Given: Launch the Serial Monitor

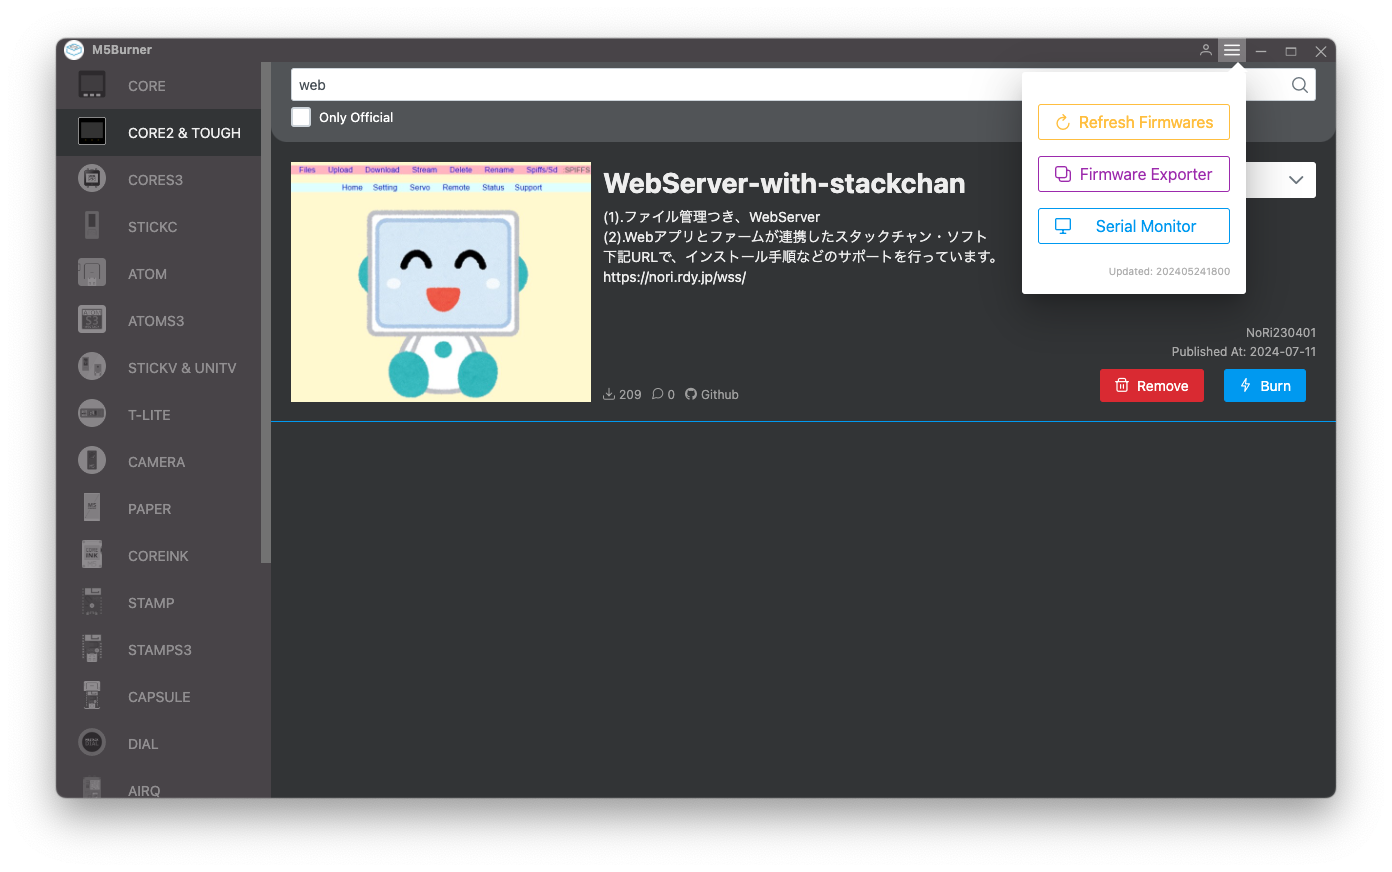Looking at the screenshot, I should 1134,226.
